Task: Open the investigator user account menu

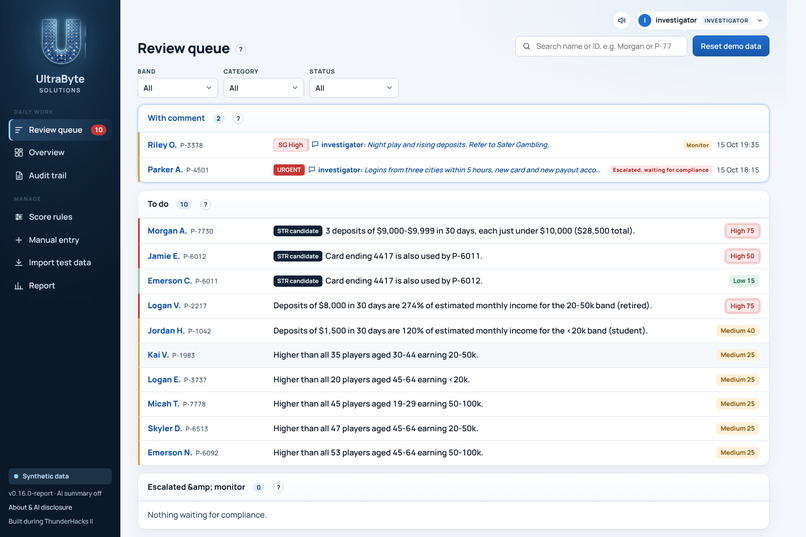Action: click(702, 21)
